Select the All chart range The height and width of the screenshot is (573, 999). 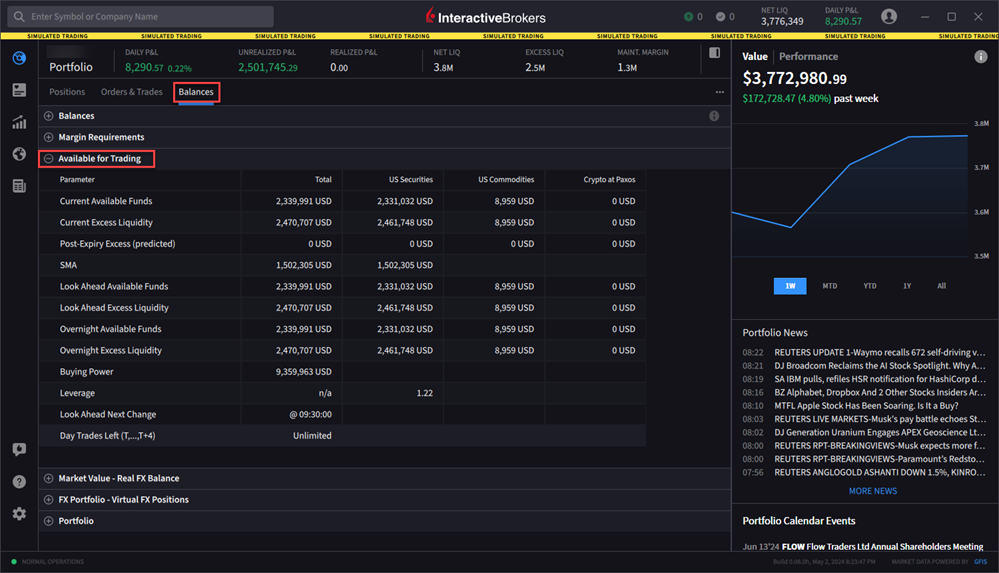coord(942,286)
